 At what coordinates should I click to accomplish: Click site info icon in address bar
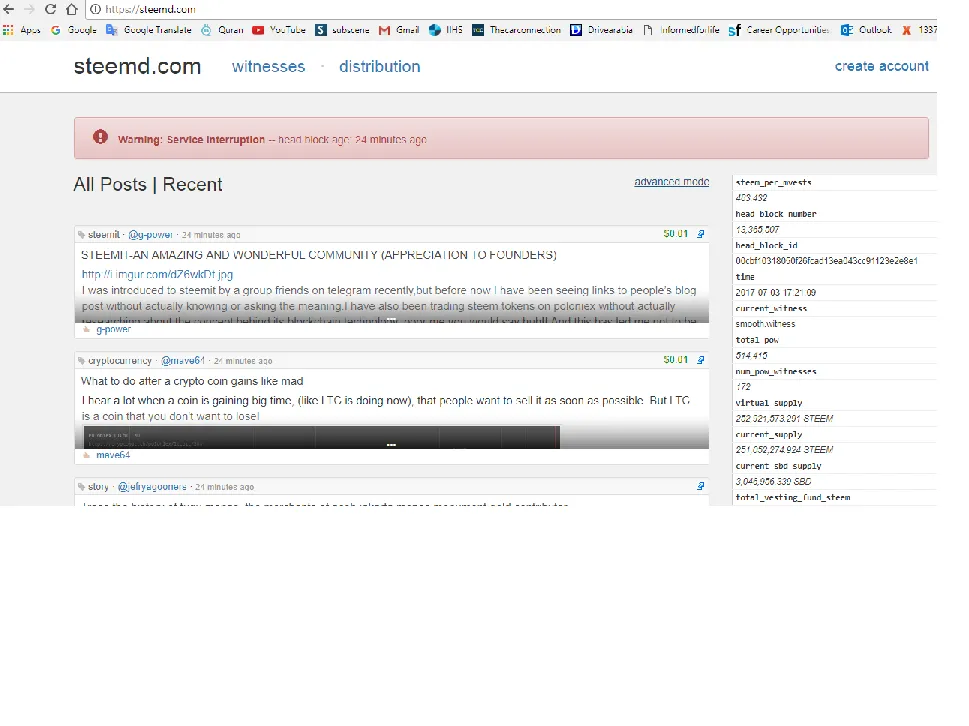click(95, 9)
